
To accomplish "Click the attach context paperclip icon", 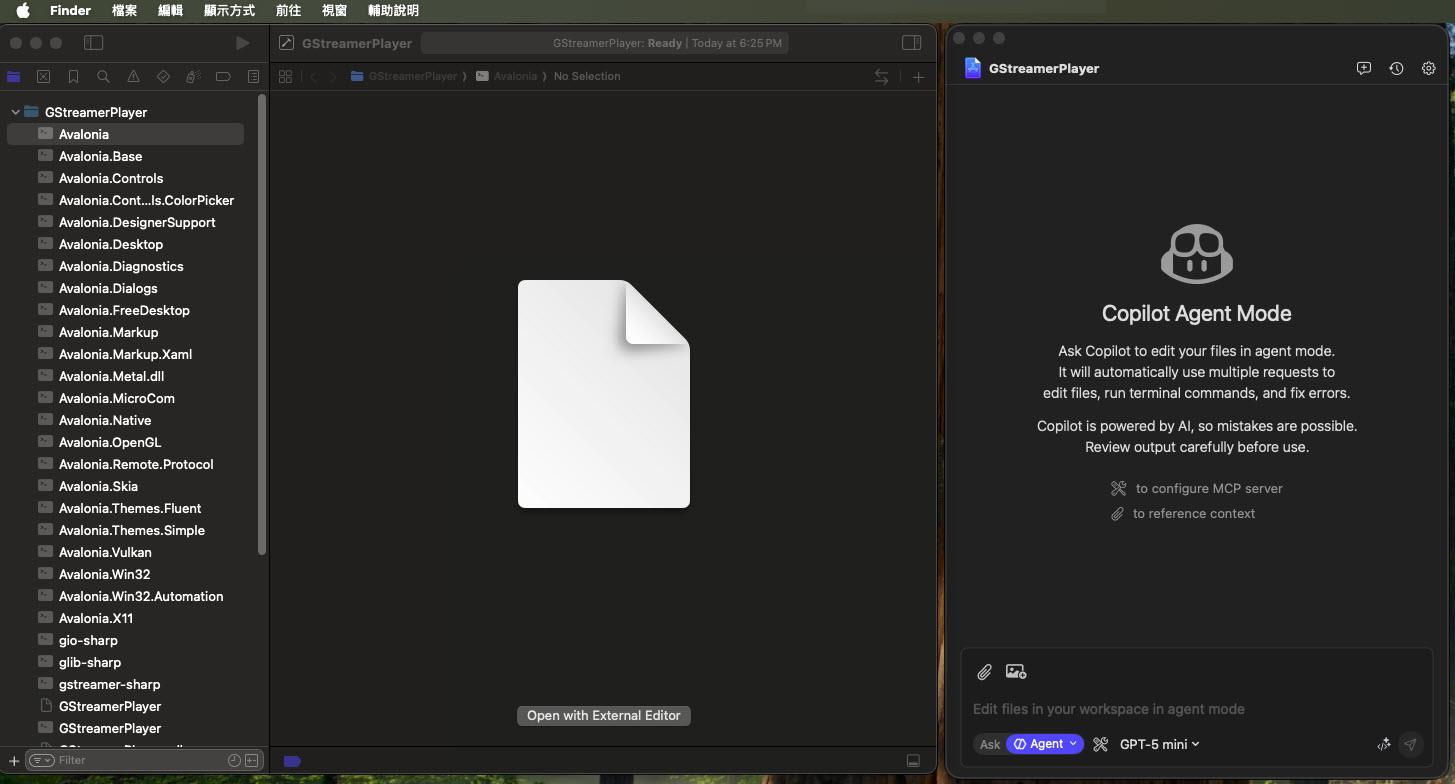I will click(984, 672).
